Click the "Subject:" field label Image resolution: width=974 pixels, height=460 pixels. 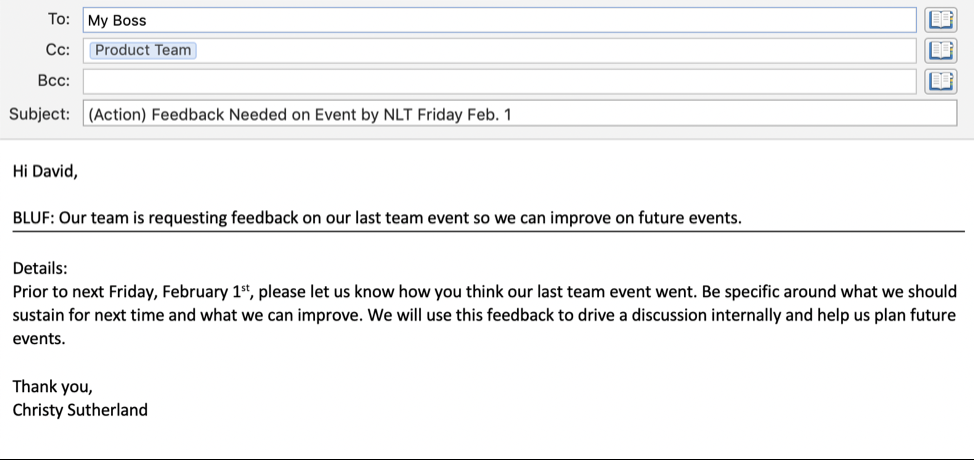point(40,114)
